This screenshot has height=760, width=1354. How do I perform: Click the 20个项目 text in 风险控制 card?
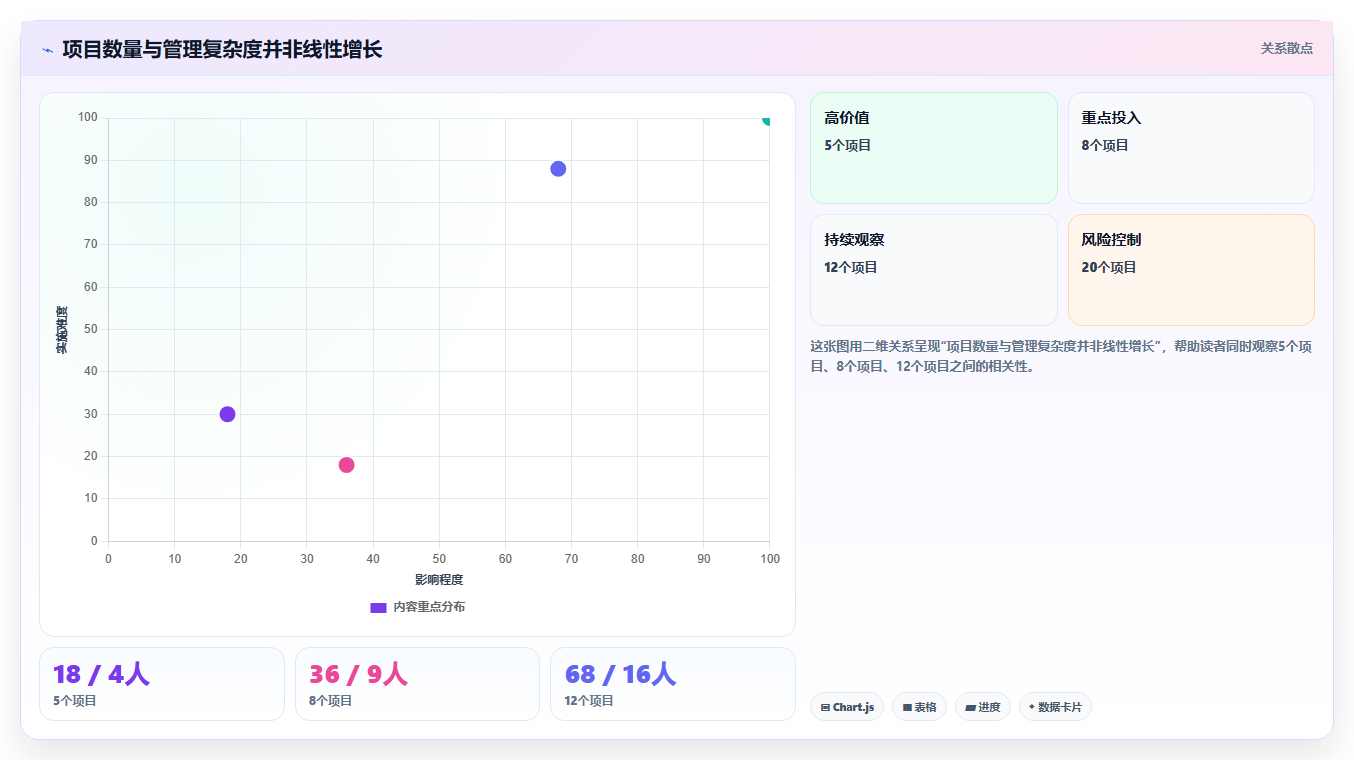click(1109, 267)
